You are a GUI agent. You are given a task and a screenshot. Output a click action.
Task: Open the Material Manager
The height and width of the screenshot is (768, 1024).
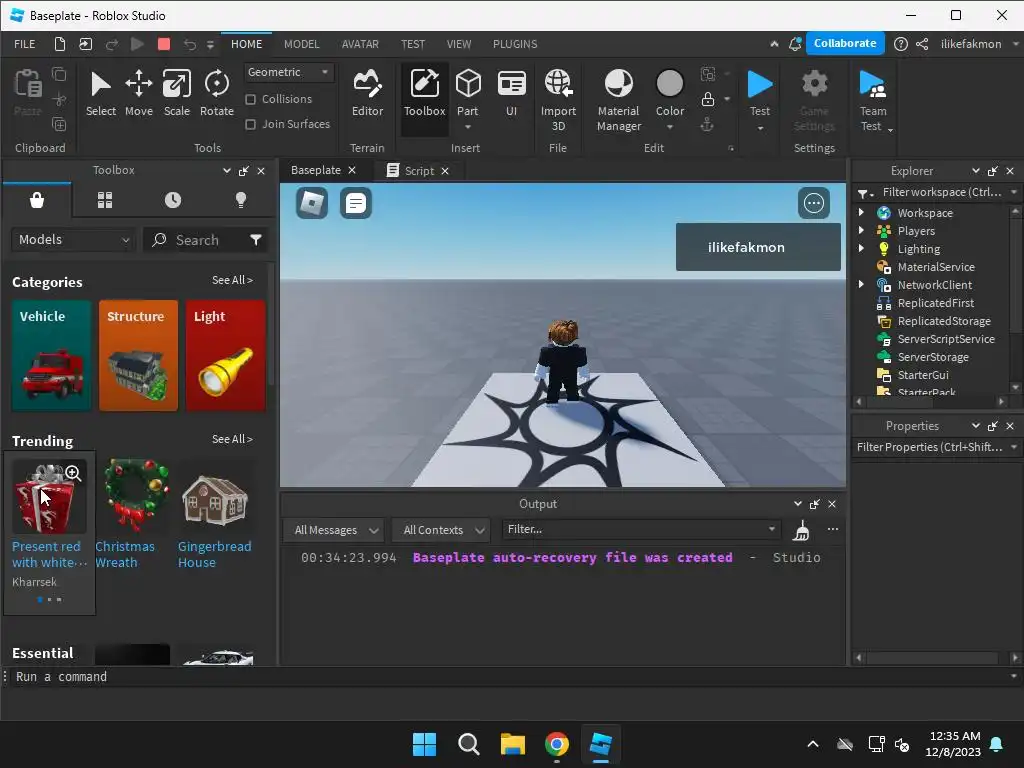pyautogui.click(x=618, y=100)
